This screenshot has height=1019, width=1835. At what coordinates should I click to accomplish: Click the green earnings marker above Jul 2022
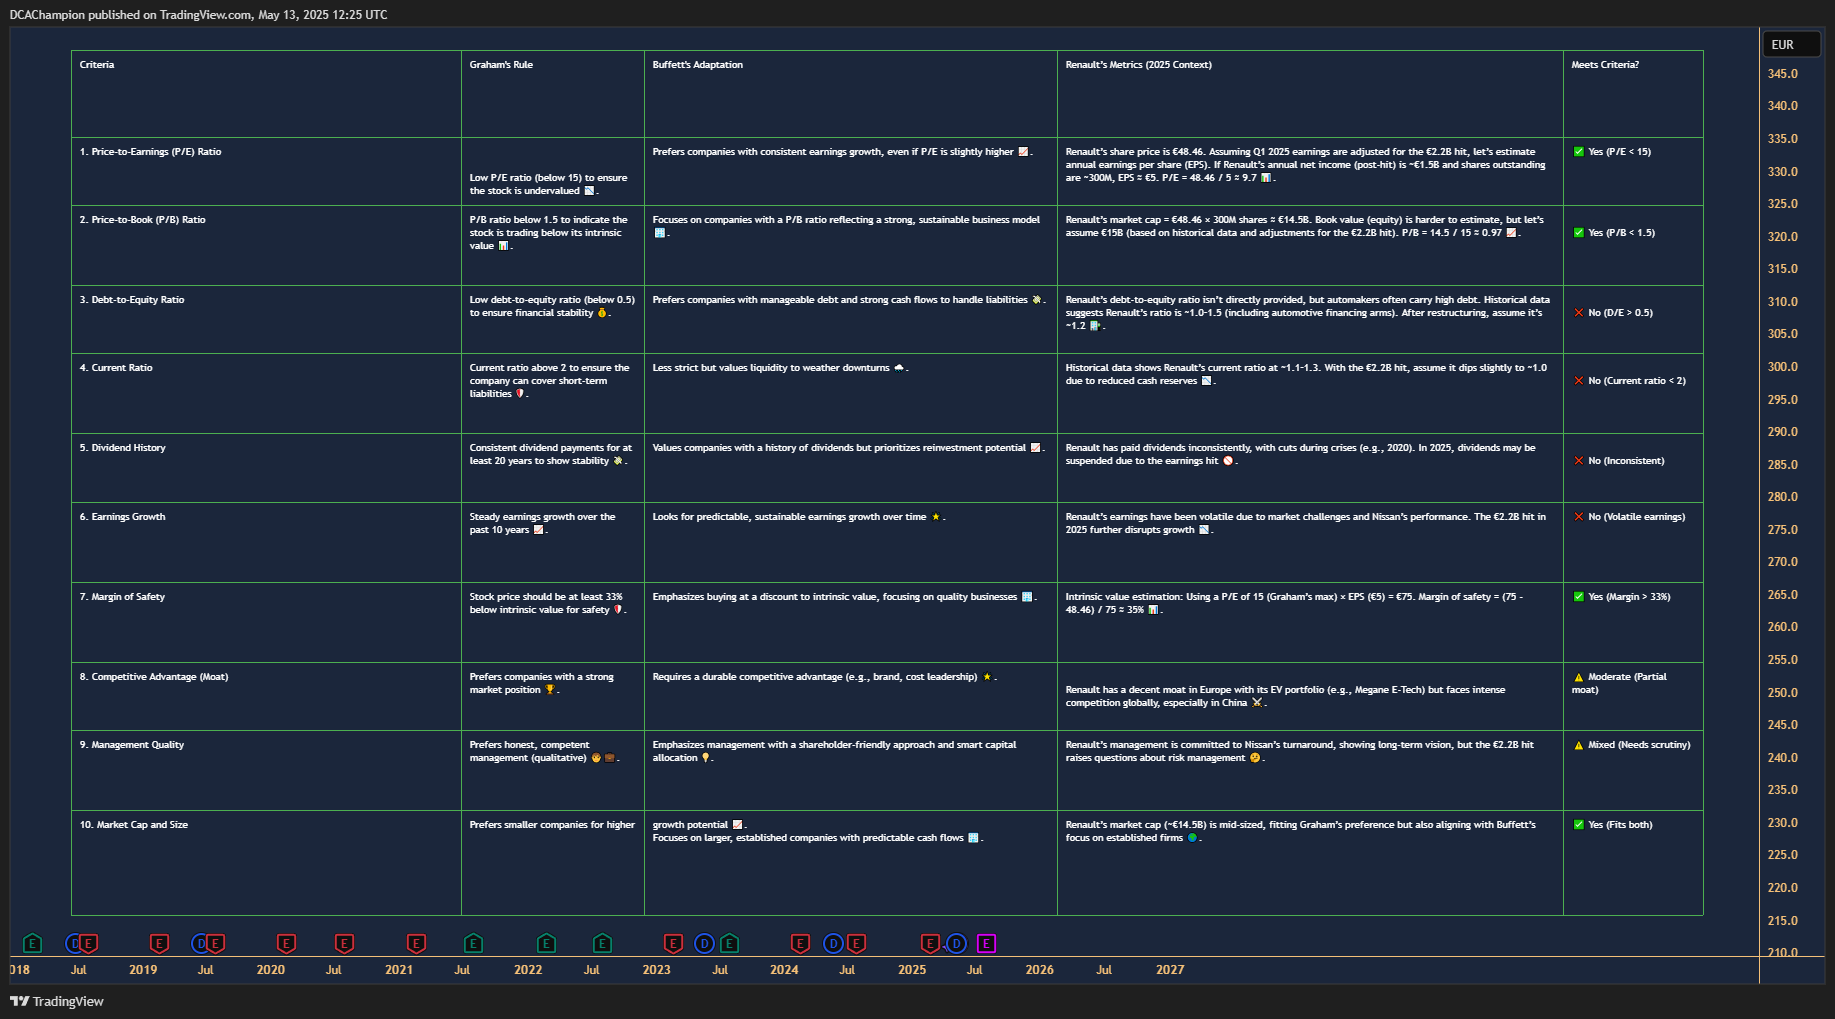(602, 943)
